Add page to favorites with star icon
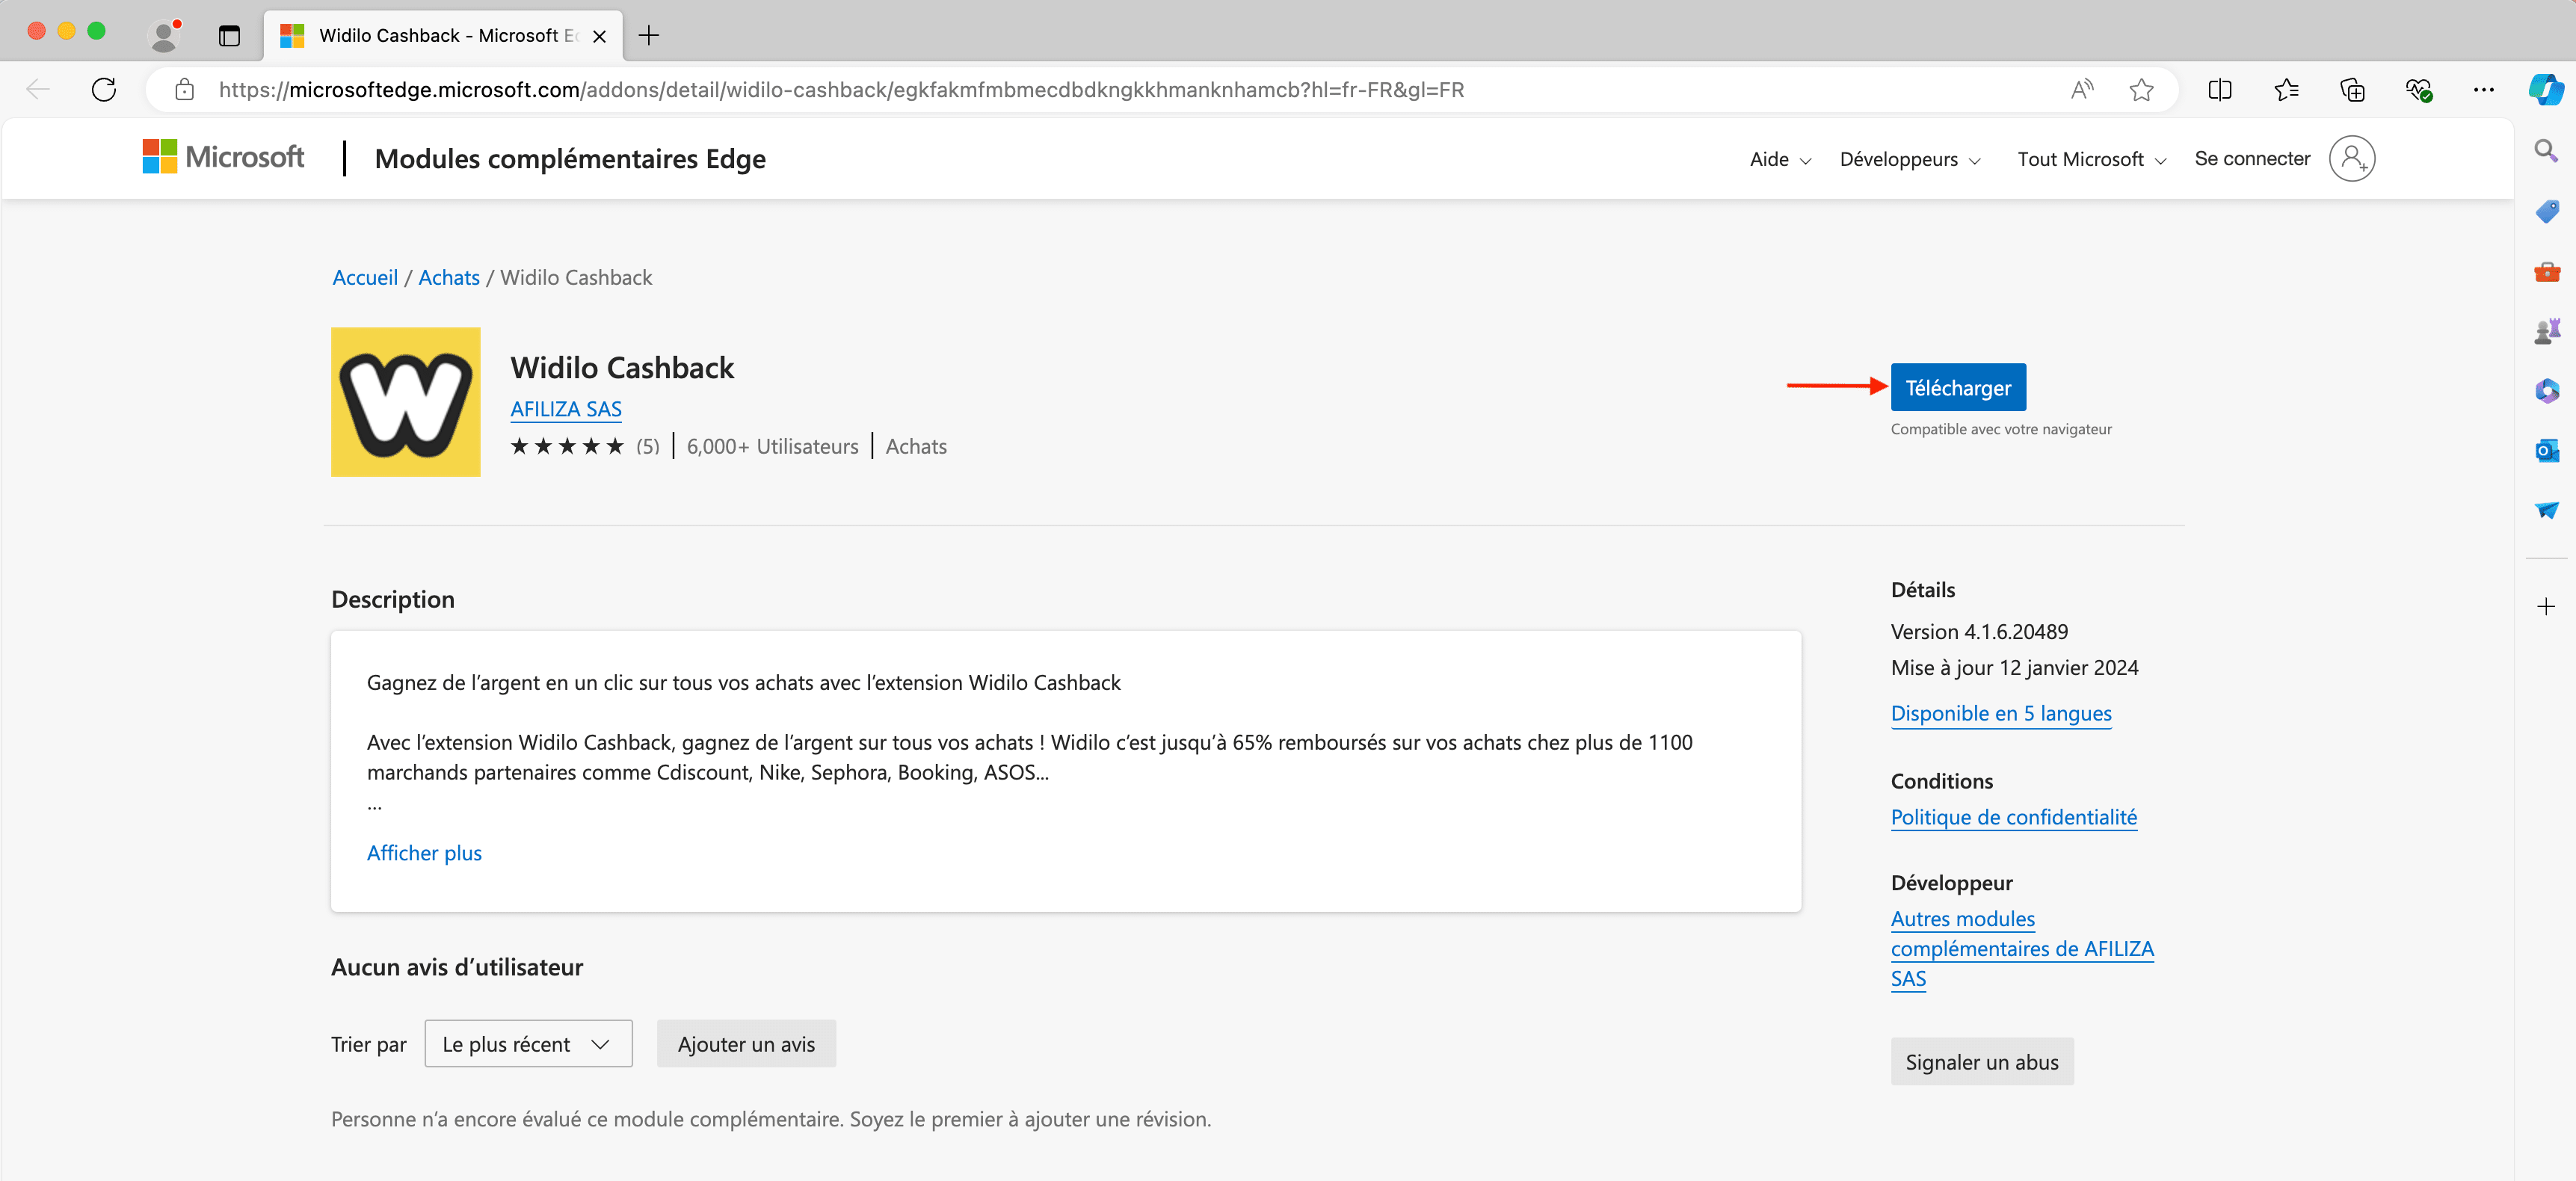This screenshot has width=2576, height=1181. click(x=2141, y=90)
